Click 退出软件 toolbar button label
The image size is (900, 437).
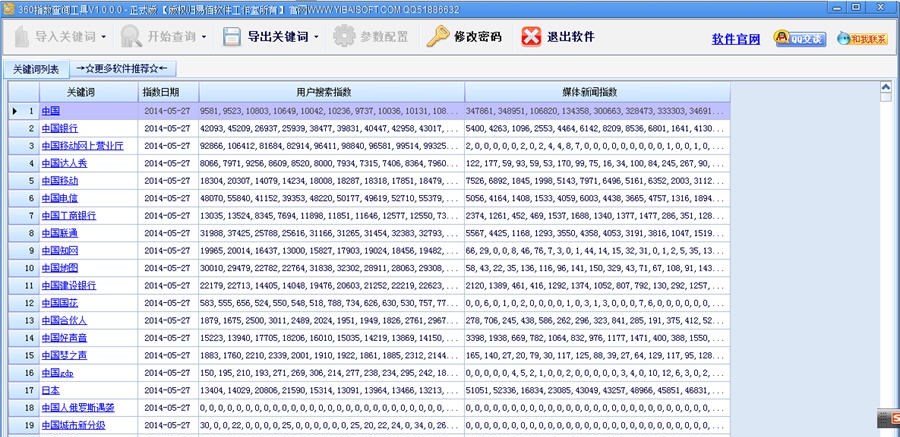pos(571,37)
